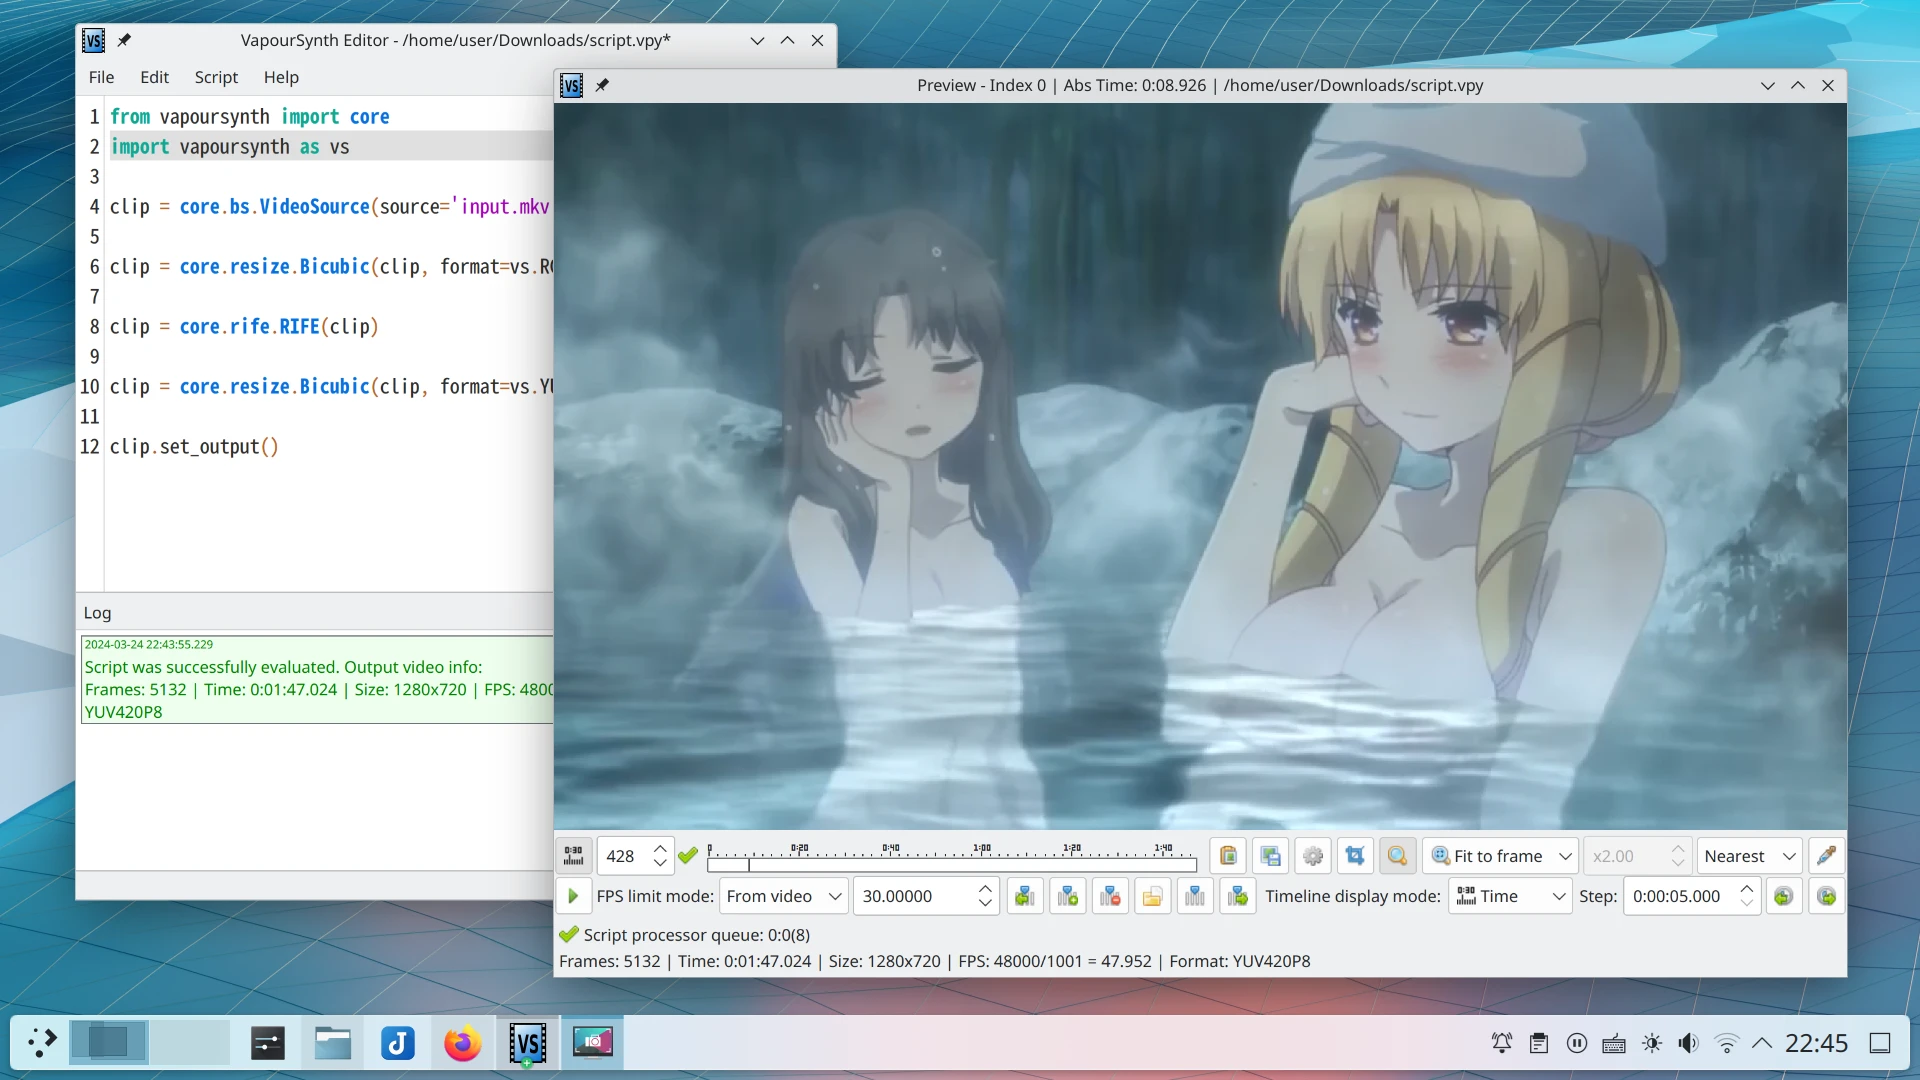The height and width of the screenshot is (1080, 1920).
Task: Click the remove bookmark icon
Action: click(1110, 897)
